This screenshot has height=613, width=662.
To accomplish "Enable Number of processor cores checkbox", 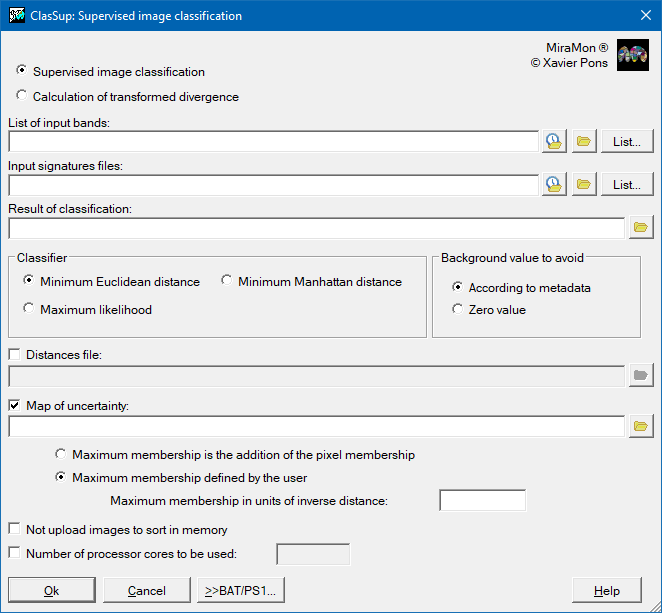I will tap(15, 552).
